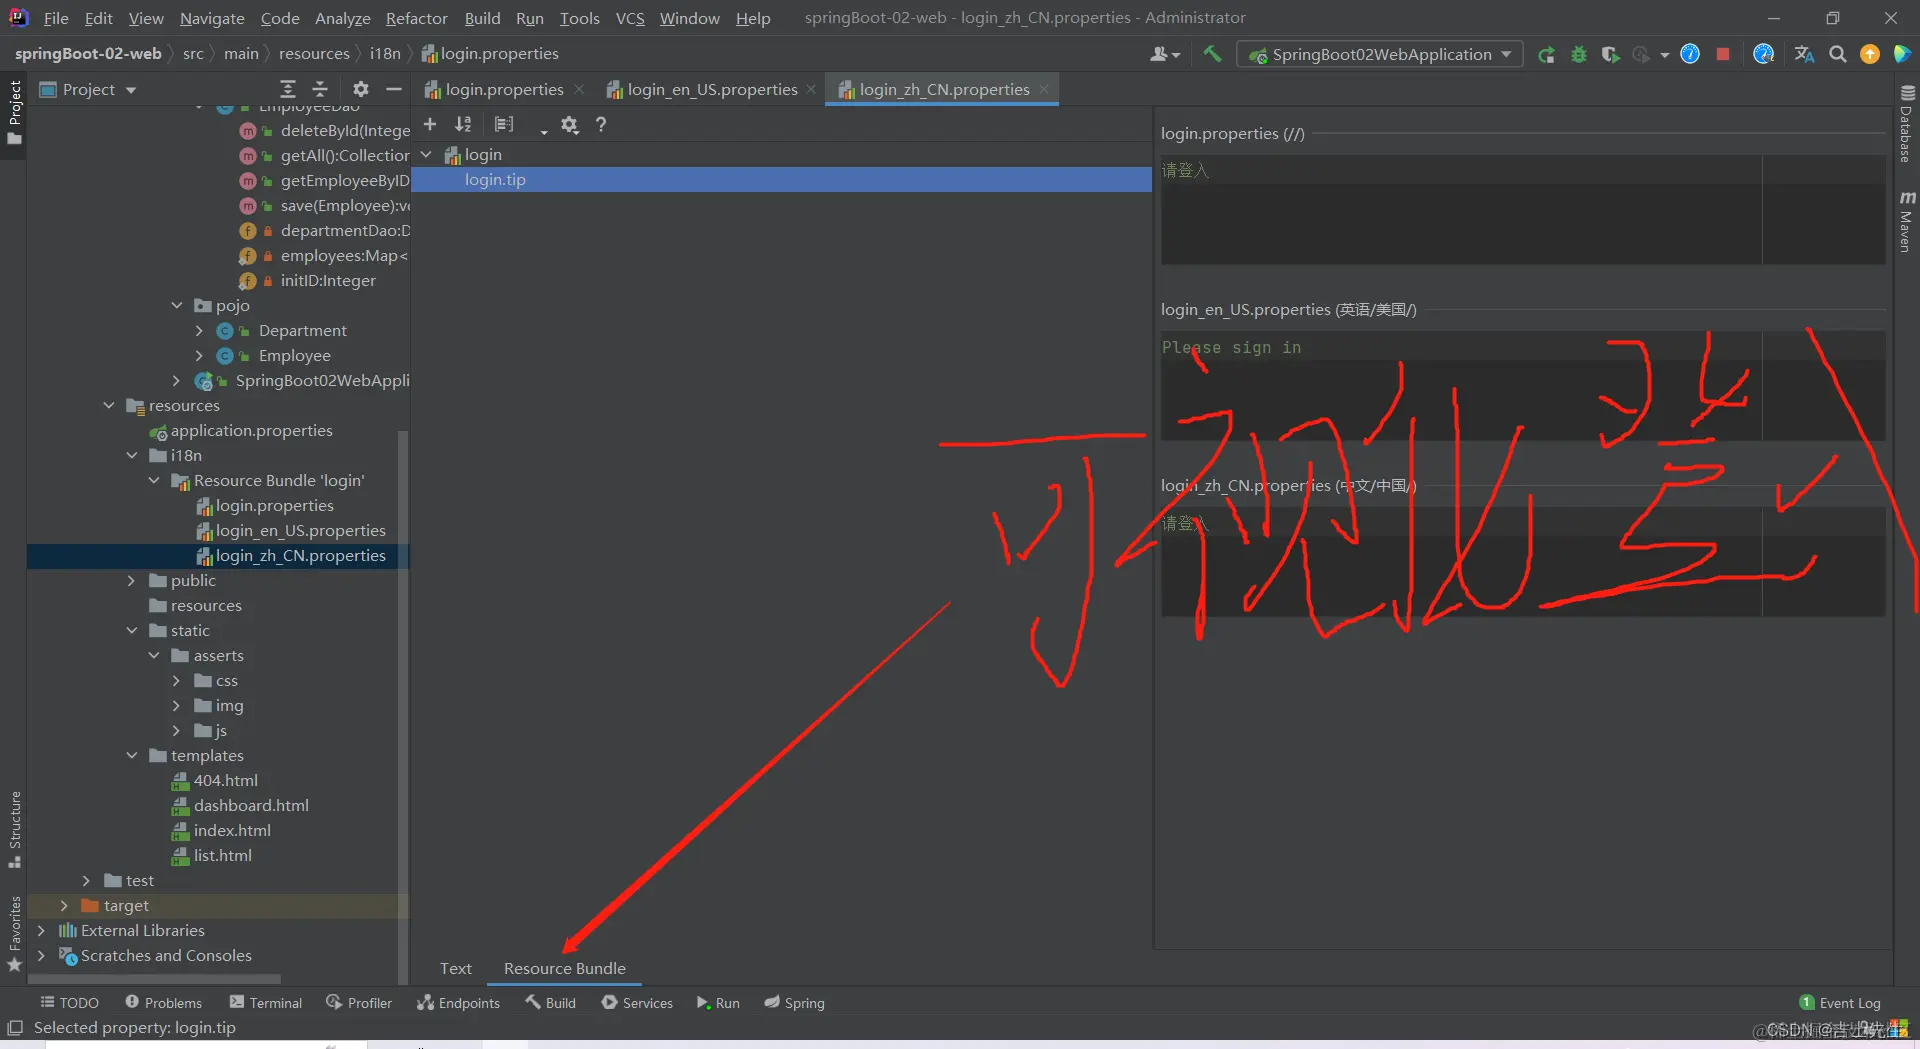Run SpringBoot02WebApplication with the rerun icon
The width and height of the screenshot is (1920, 1049).
point(1546,54)
